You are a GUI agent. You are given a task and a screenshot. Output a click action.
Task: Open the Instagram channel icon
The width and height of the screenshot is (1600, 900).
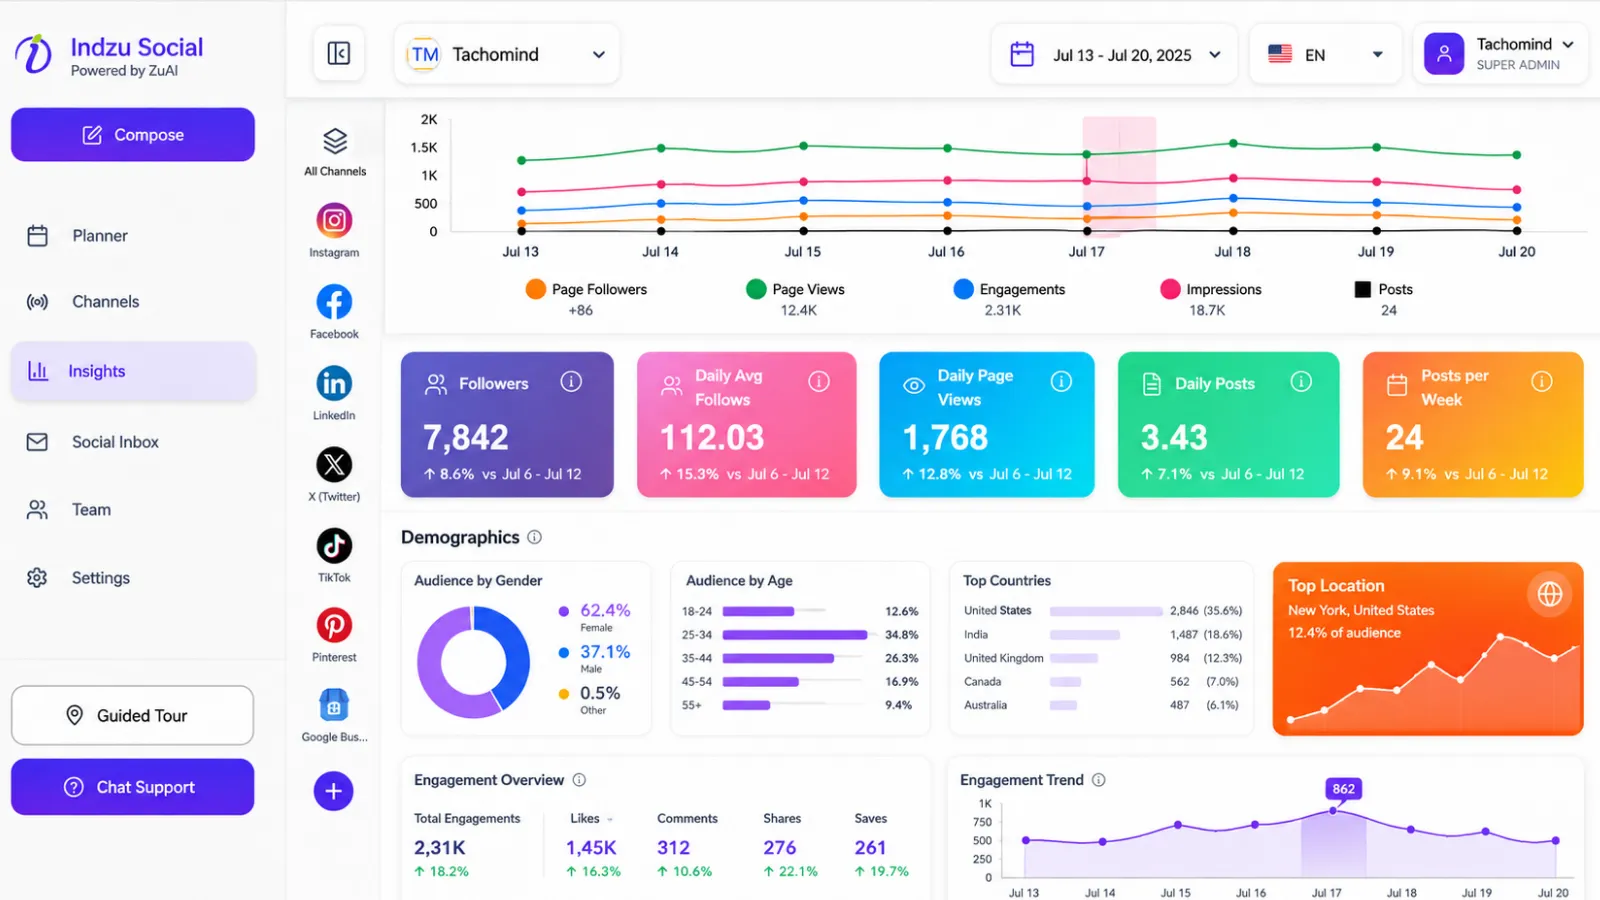(x=334, y=220)
